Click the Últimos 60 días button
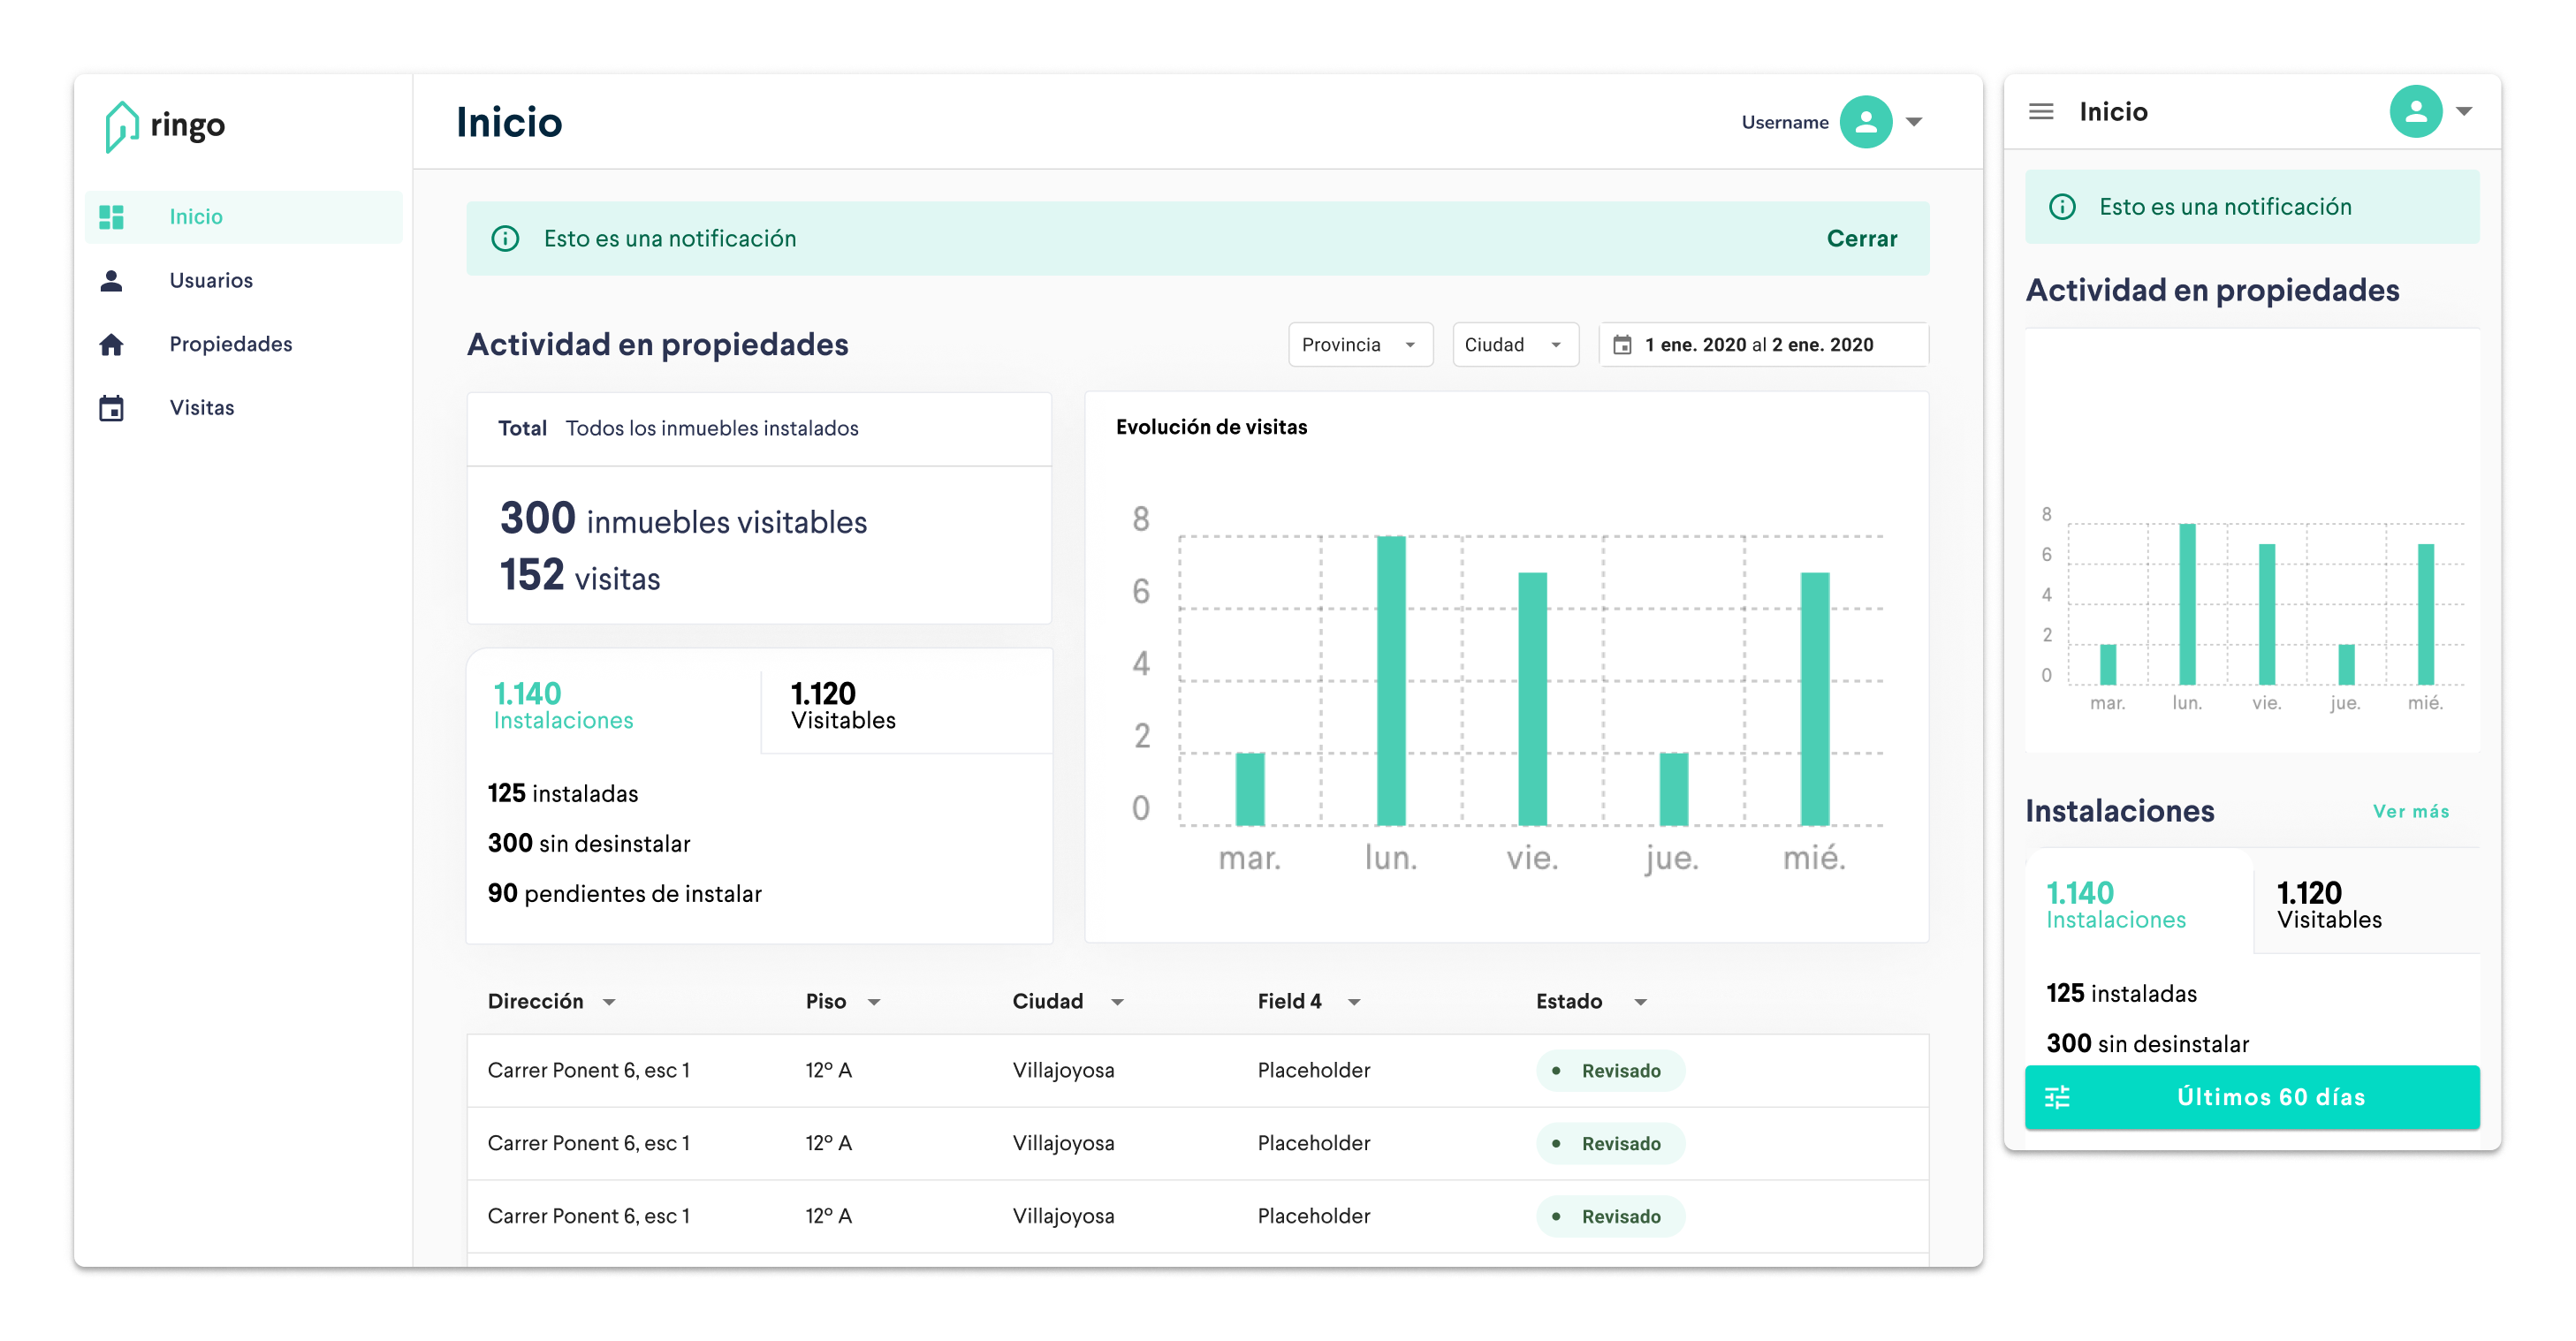2576x1341 pixels. point(2251,1097)
